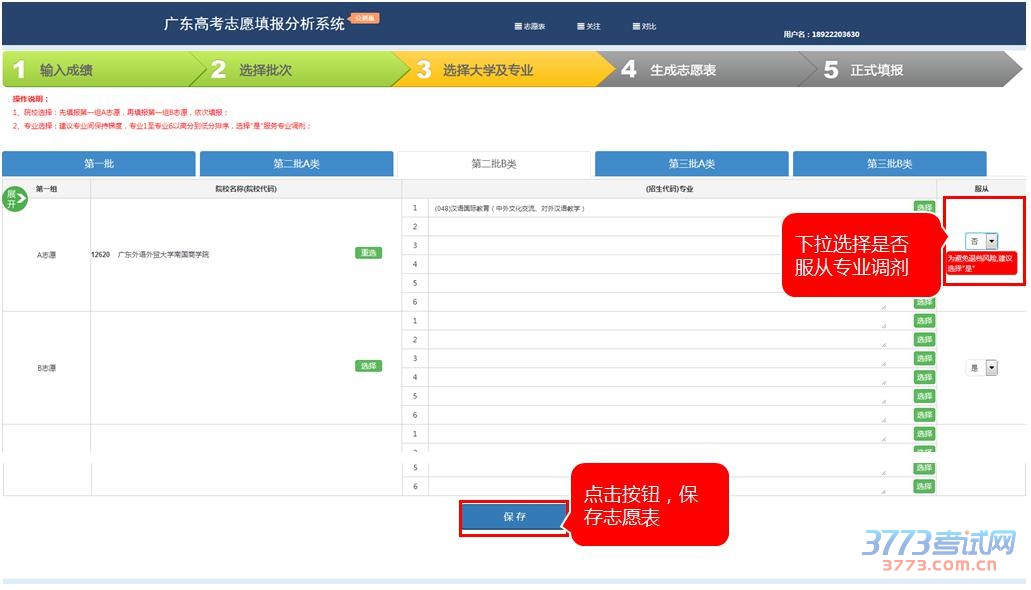
Task: Open B志愿 服从 dropdown showing 是
Action: tap(982, 368)
